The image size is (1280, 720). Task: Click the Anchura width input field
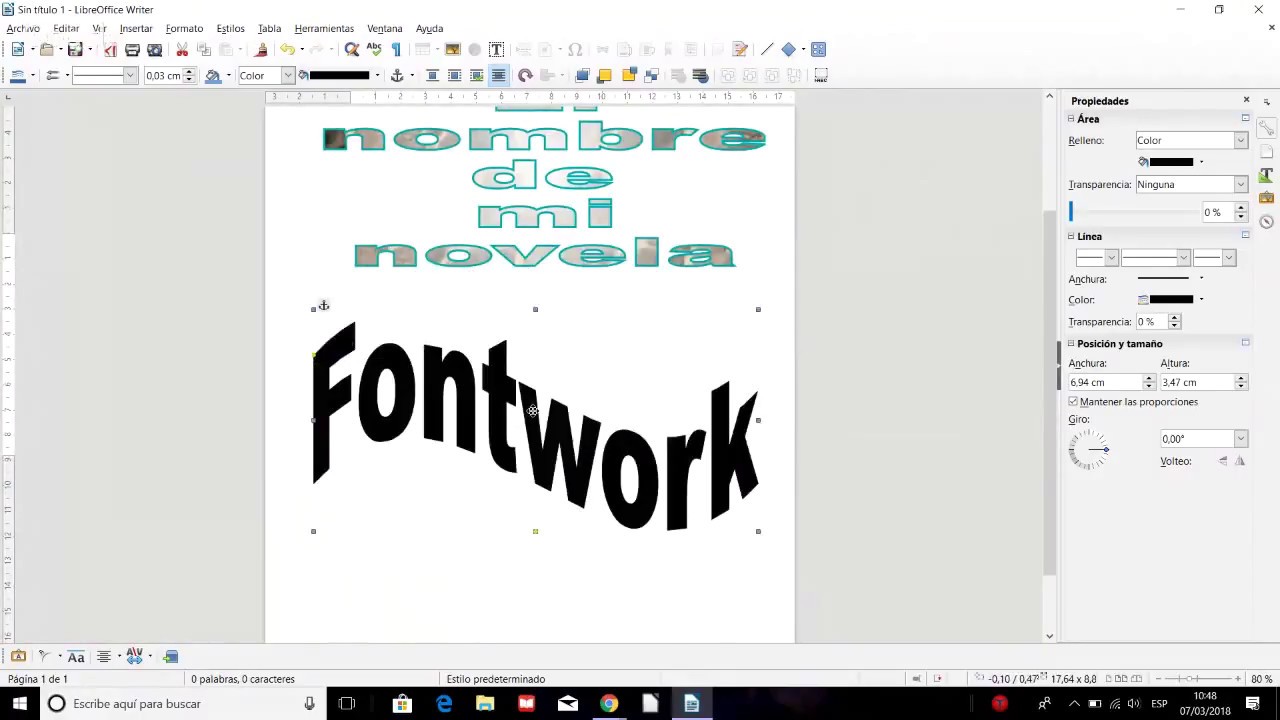click(1105, 382)
